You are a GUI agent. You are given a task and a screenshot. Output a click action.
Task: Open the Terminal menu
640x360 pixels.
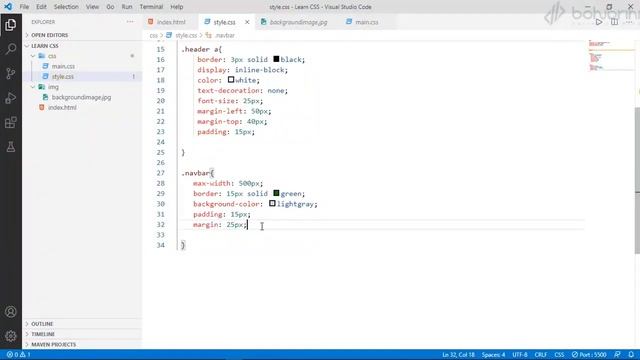151,7
